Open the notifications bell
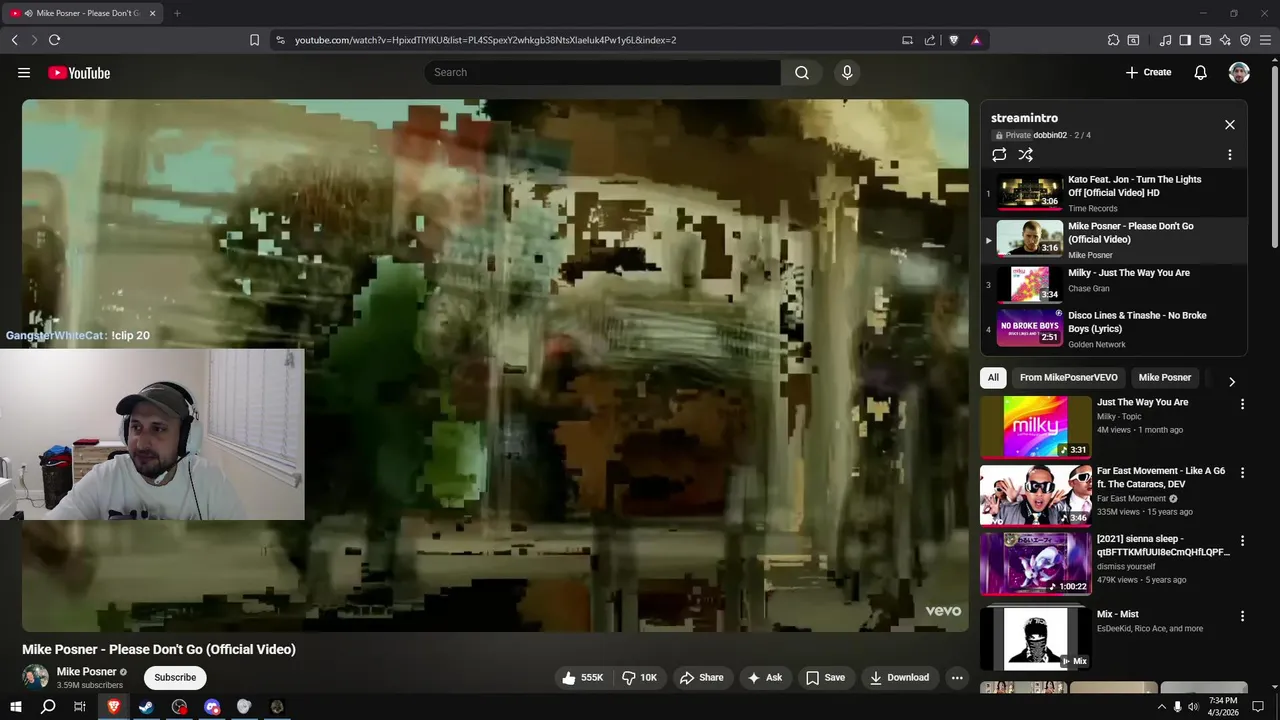1280x720 pixels. tap(1201, 72)
